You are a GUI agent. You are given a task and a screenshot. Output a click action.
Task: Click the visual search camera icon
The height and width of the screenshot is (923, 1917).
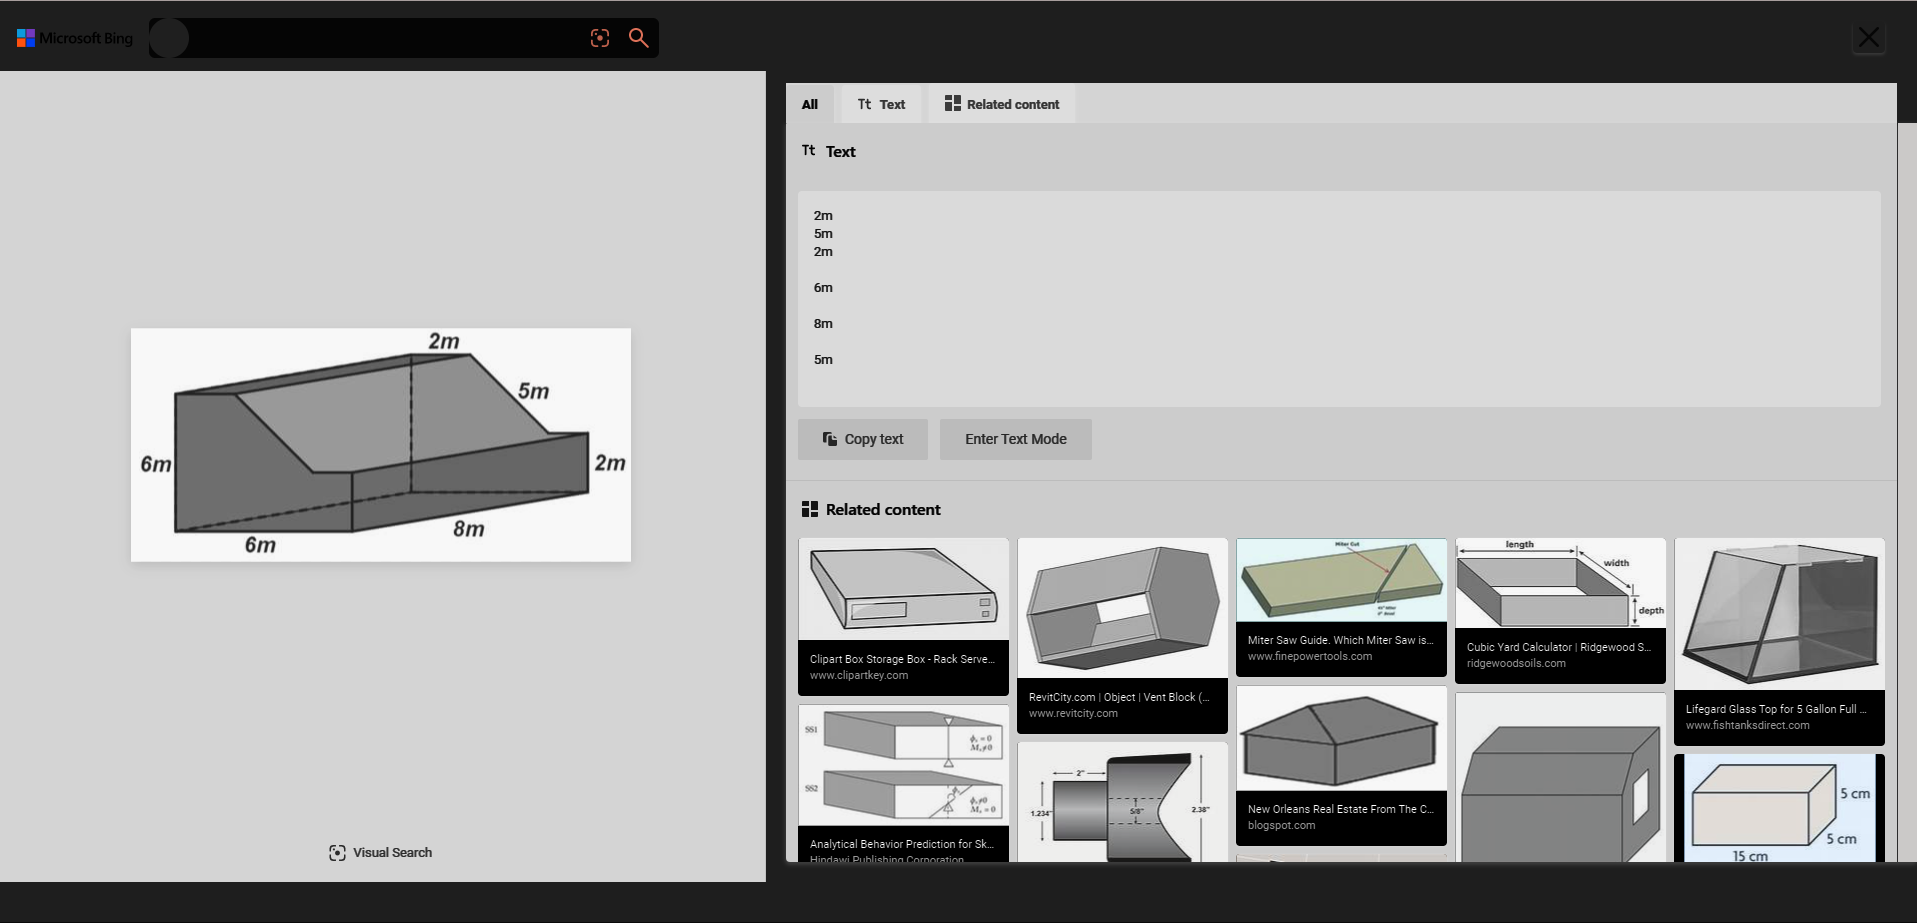click(x=599, y=37)
